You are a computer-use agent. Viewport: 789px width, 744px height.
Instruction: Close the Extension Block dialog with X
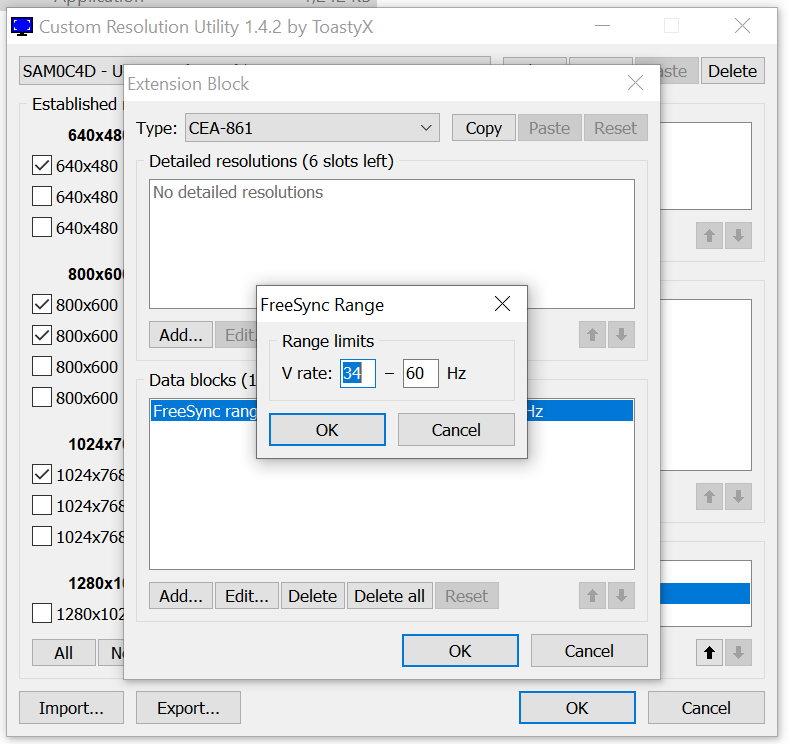tap(635, 84)
